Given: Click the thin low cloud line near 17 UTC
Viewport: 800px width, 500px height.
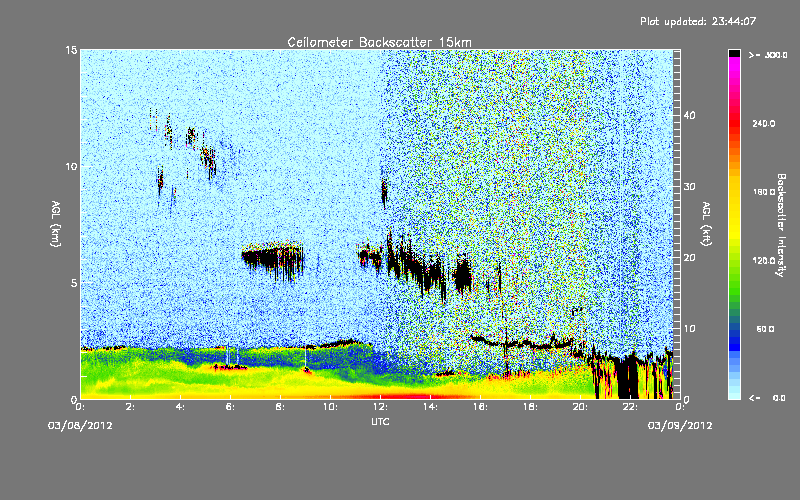Looking at the screenshot, I should pos(521,343).
